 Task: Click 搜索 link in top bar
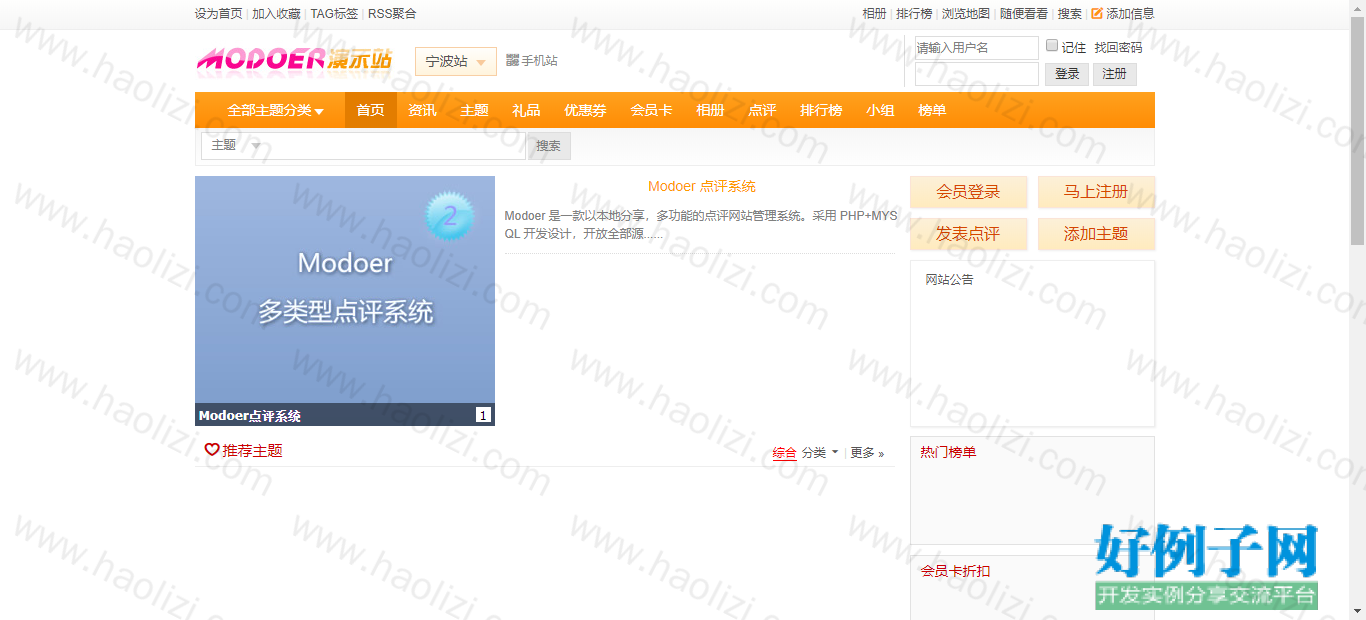[x=1070, y=14]
